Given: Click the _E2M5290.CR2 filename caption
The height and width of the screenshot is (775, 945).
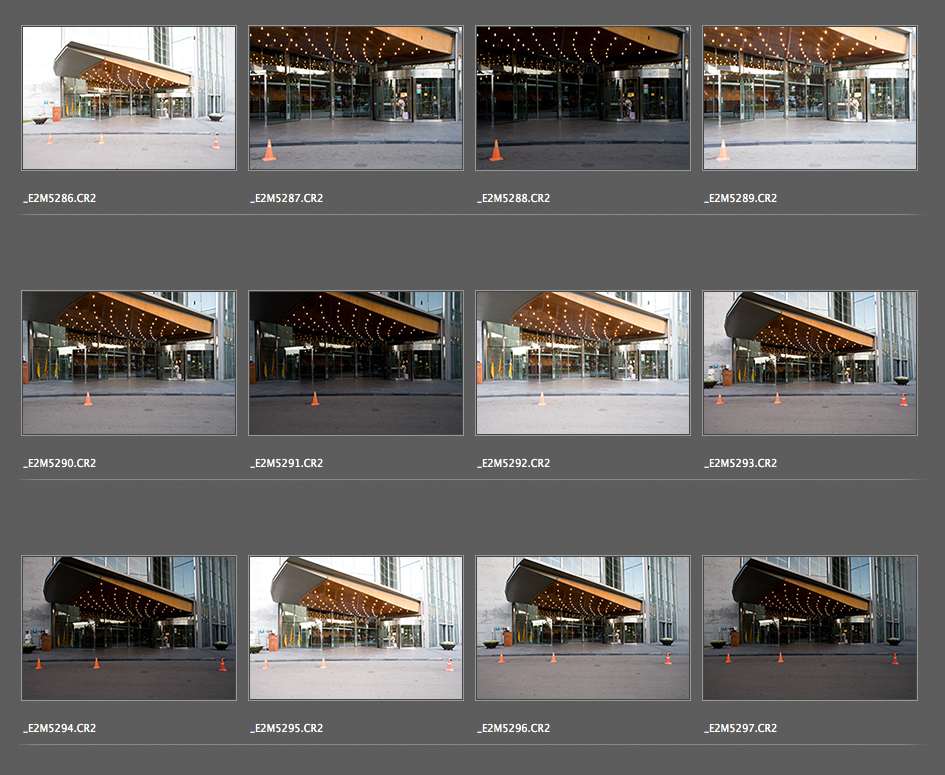Looking at the screenshot, I should [59, 464].
